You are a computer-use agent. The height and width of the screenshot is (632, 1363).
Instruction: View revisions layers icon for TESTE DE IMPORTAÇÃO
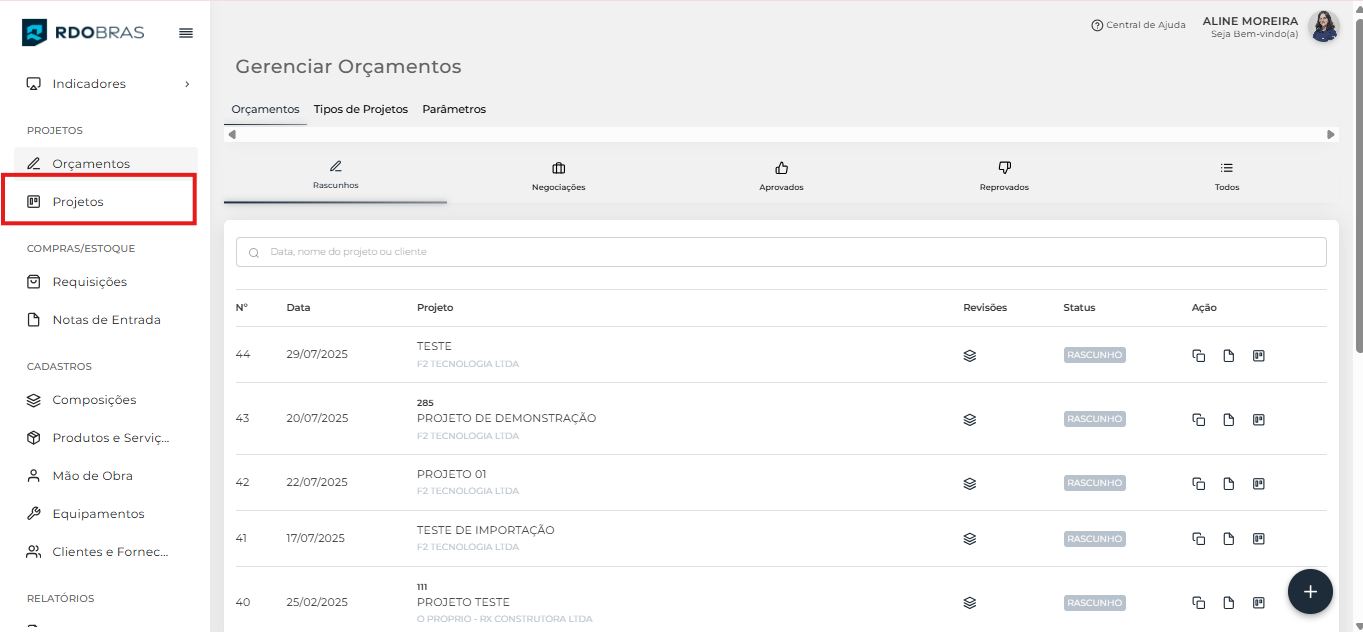(x=969, y=539)
